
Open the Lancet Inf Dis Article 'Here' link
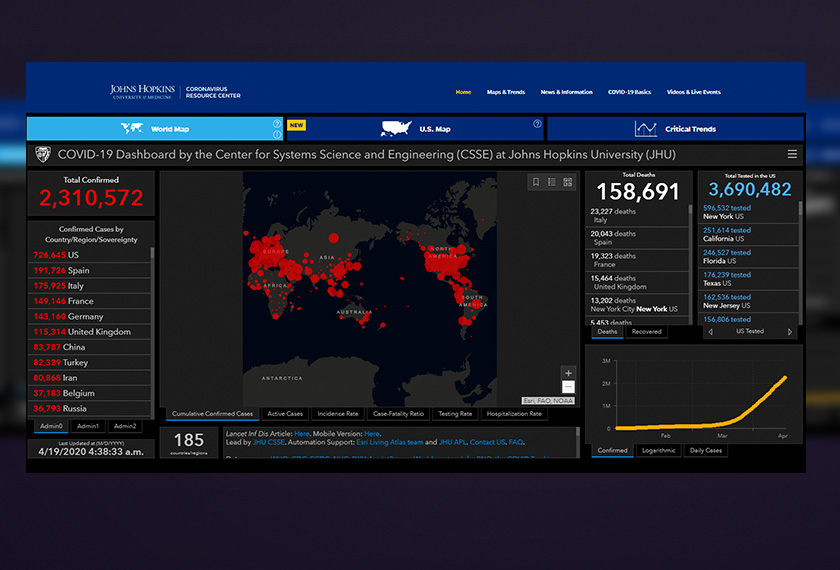[302, 434]
